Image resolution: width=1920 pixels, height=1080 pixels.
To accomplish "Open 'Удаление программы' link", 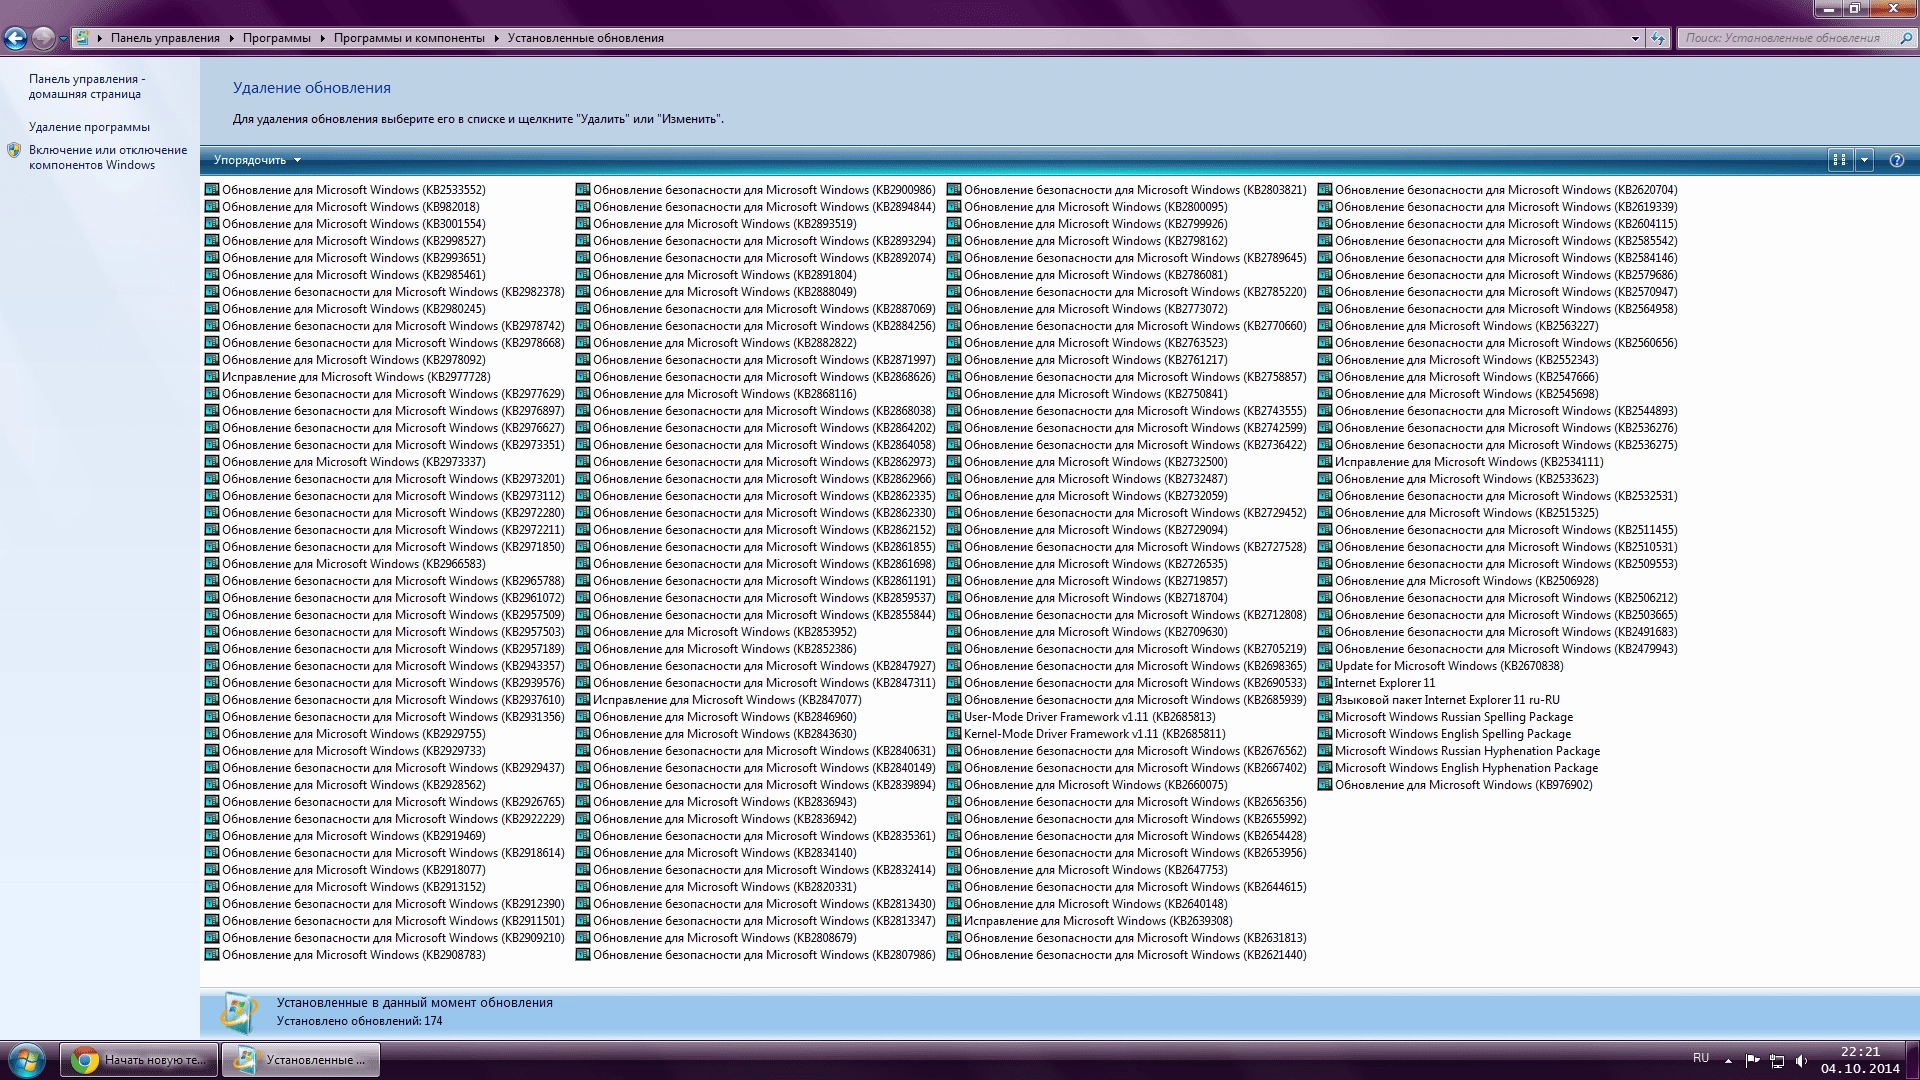I will point(89,127).
